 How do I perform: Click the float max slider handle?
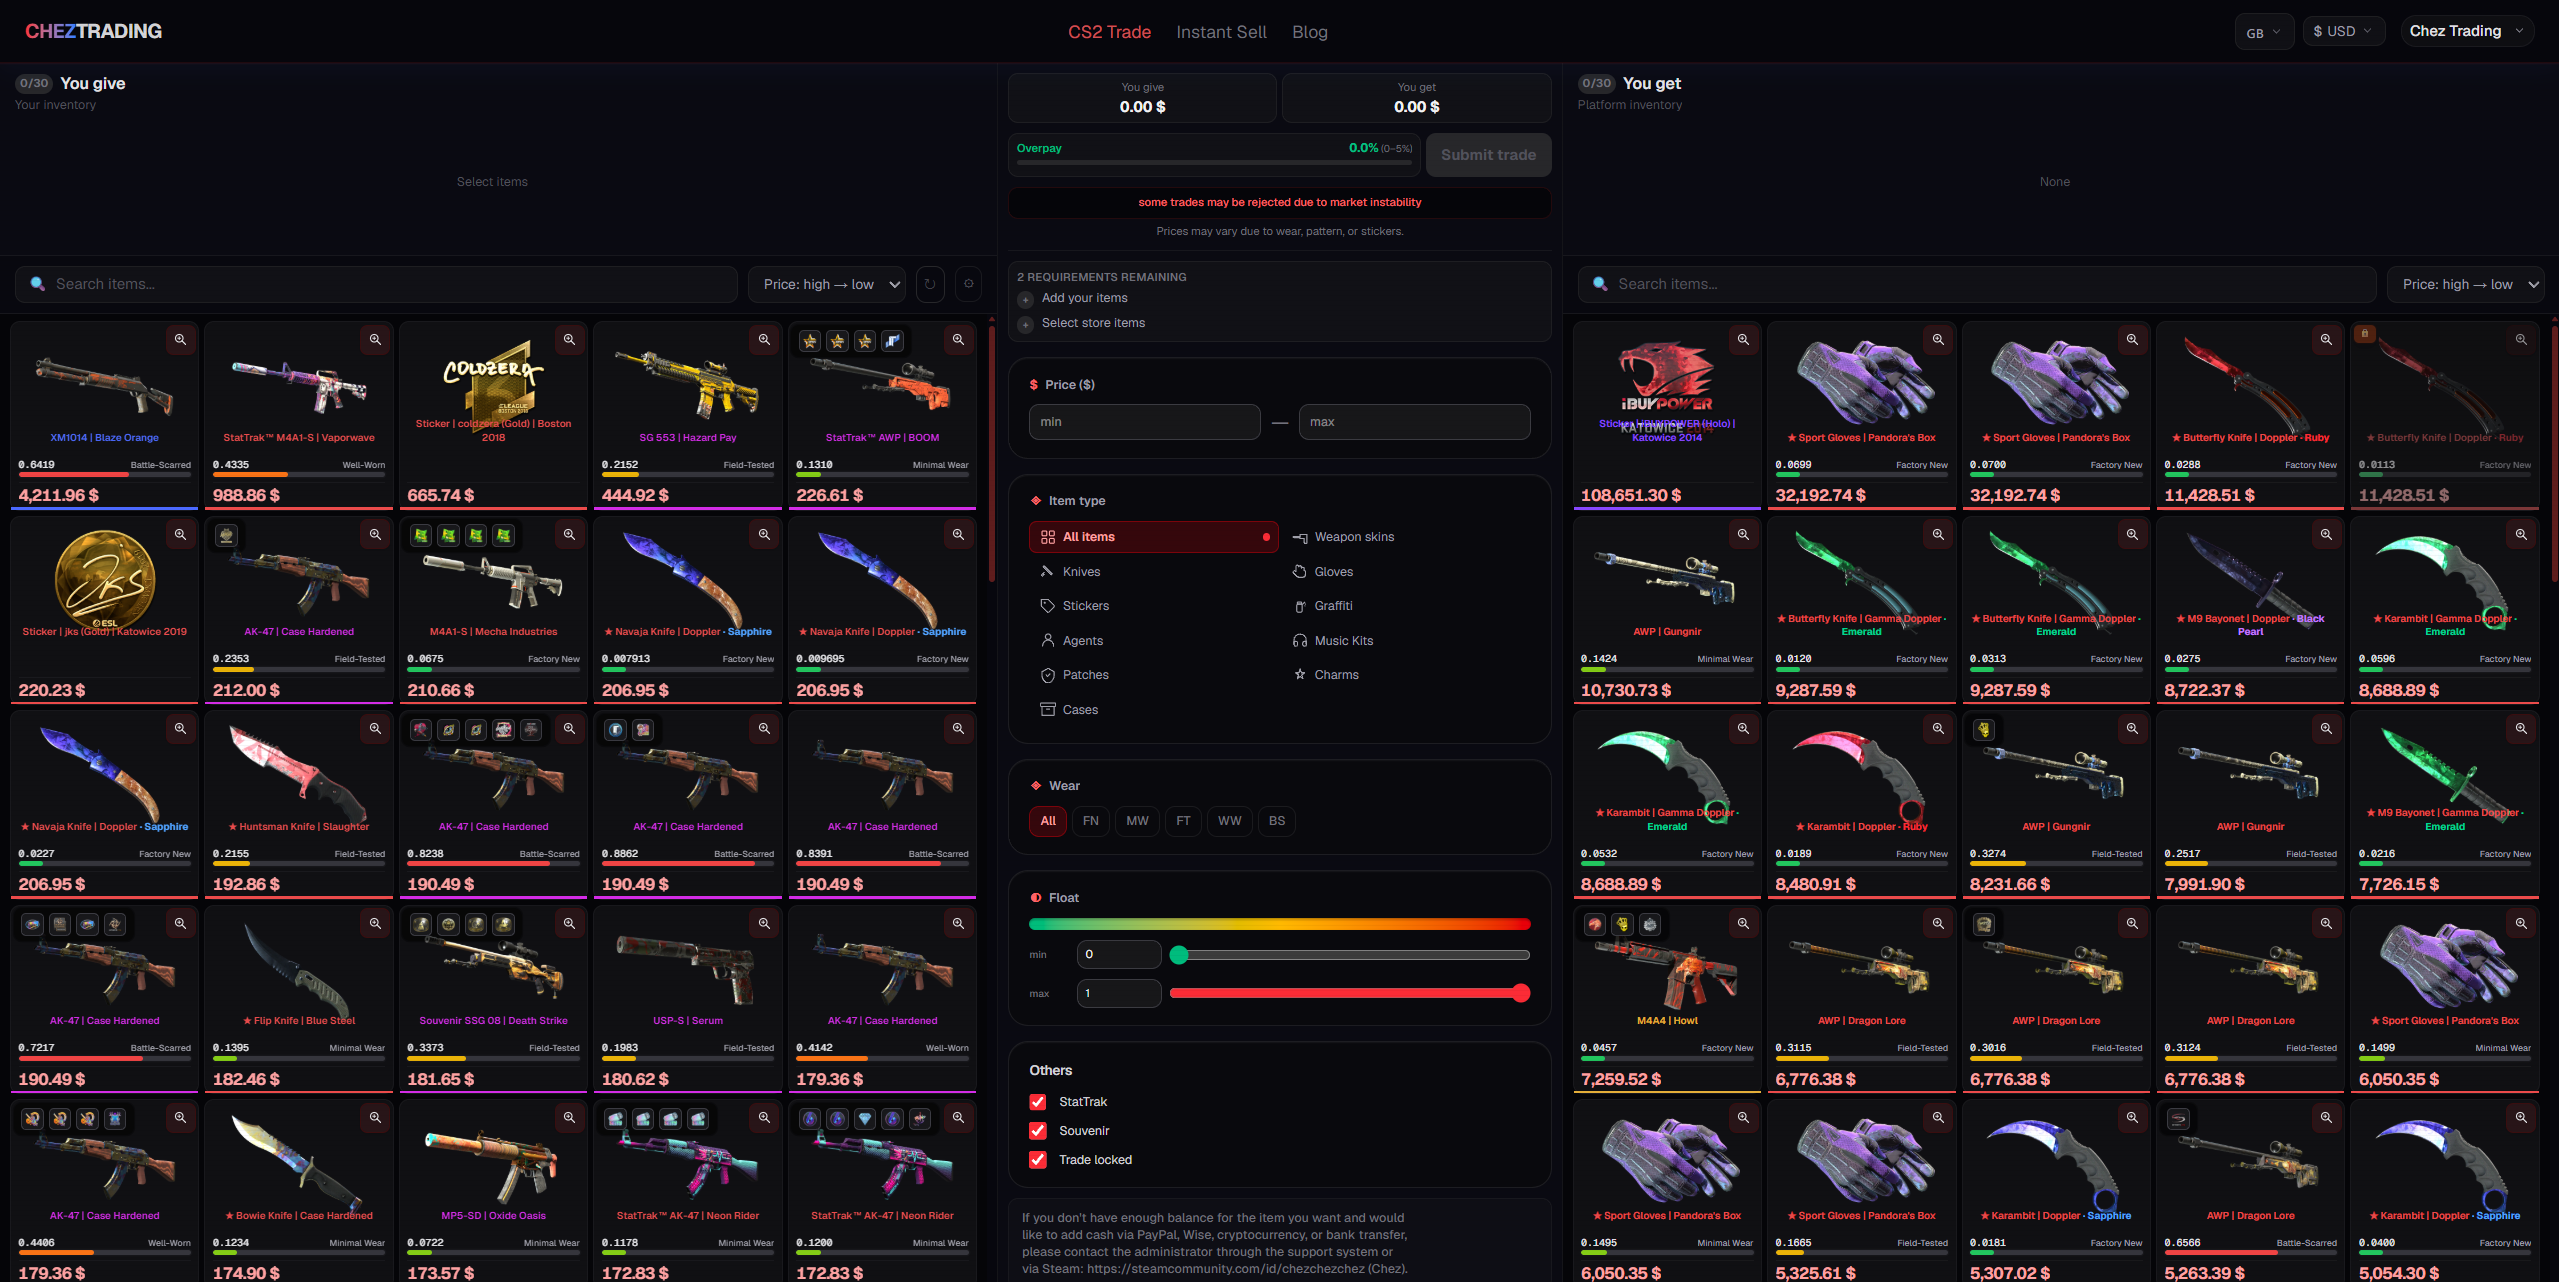coord(1521,993)
